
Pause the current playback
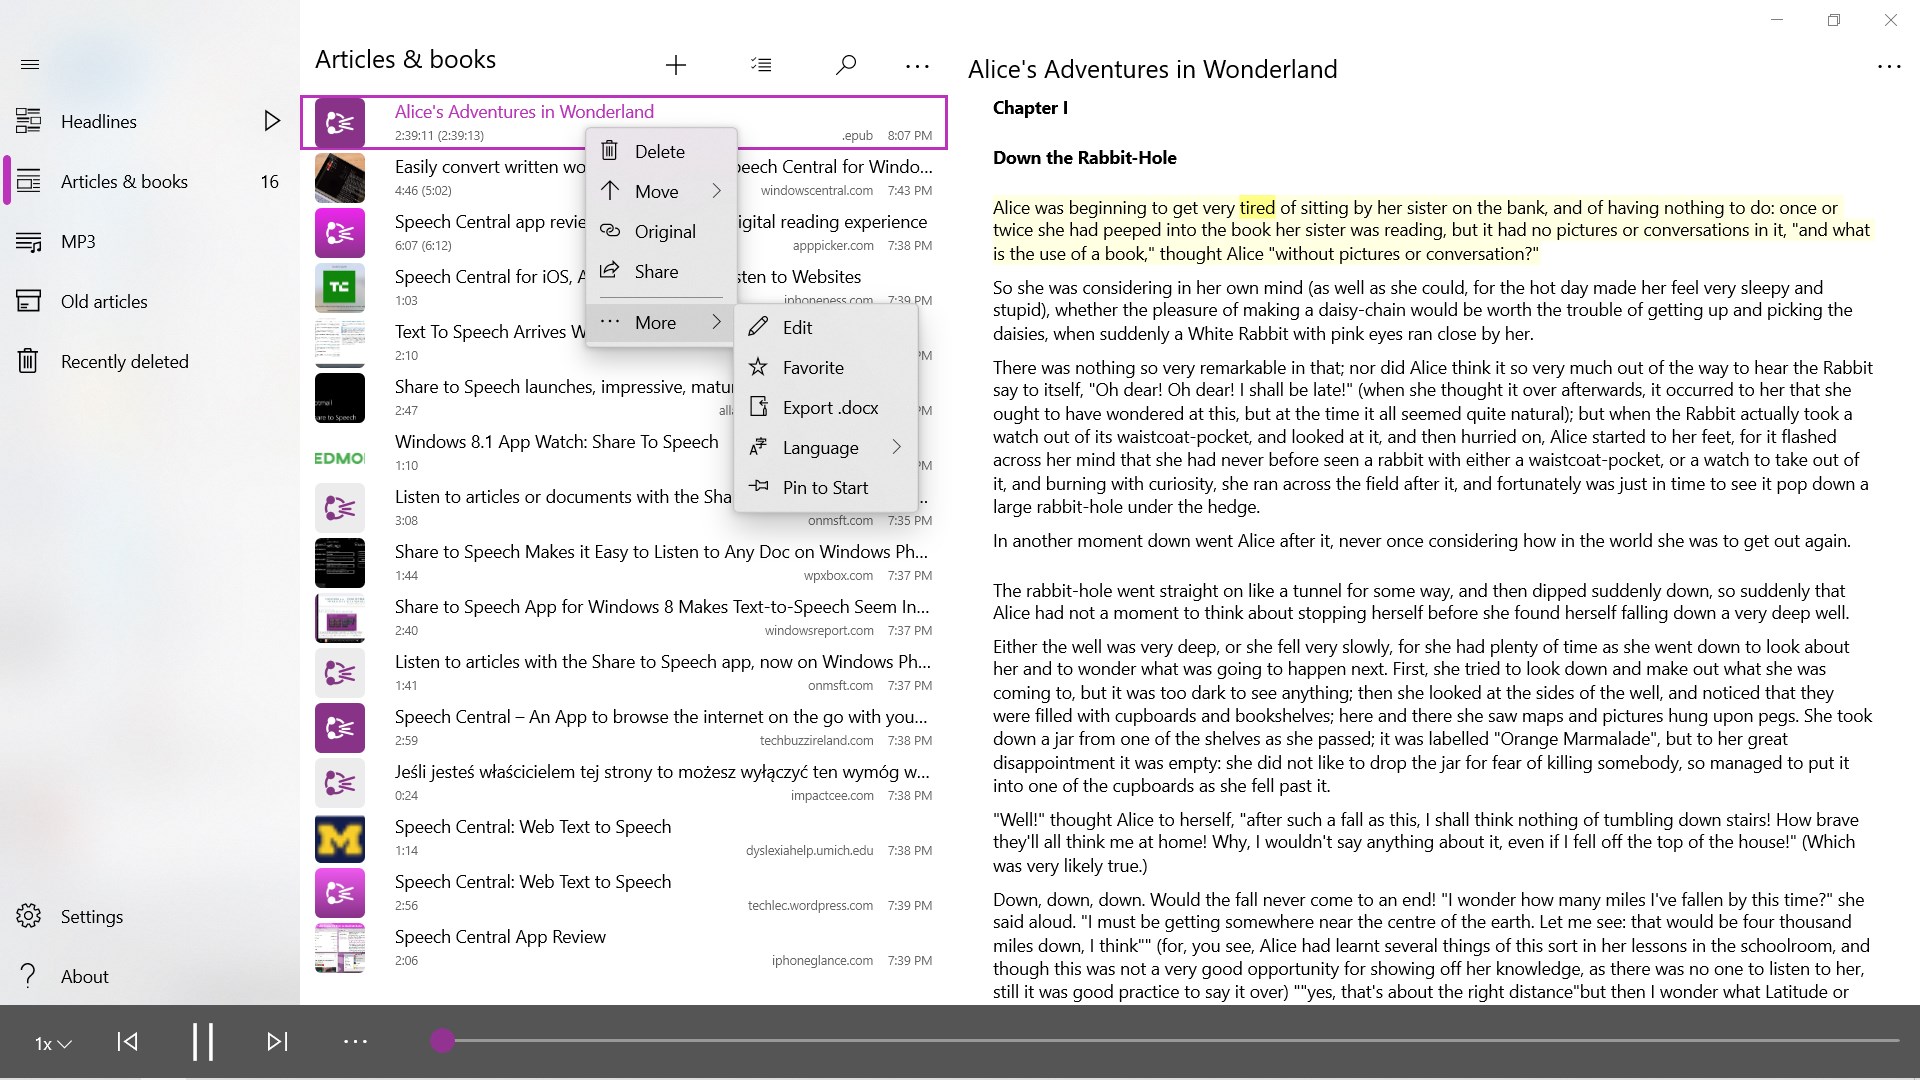pyautogui.click(x=202, y=1041)
